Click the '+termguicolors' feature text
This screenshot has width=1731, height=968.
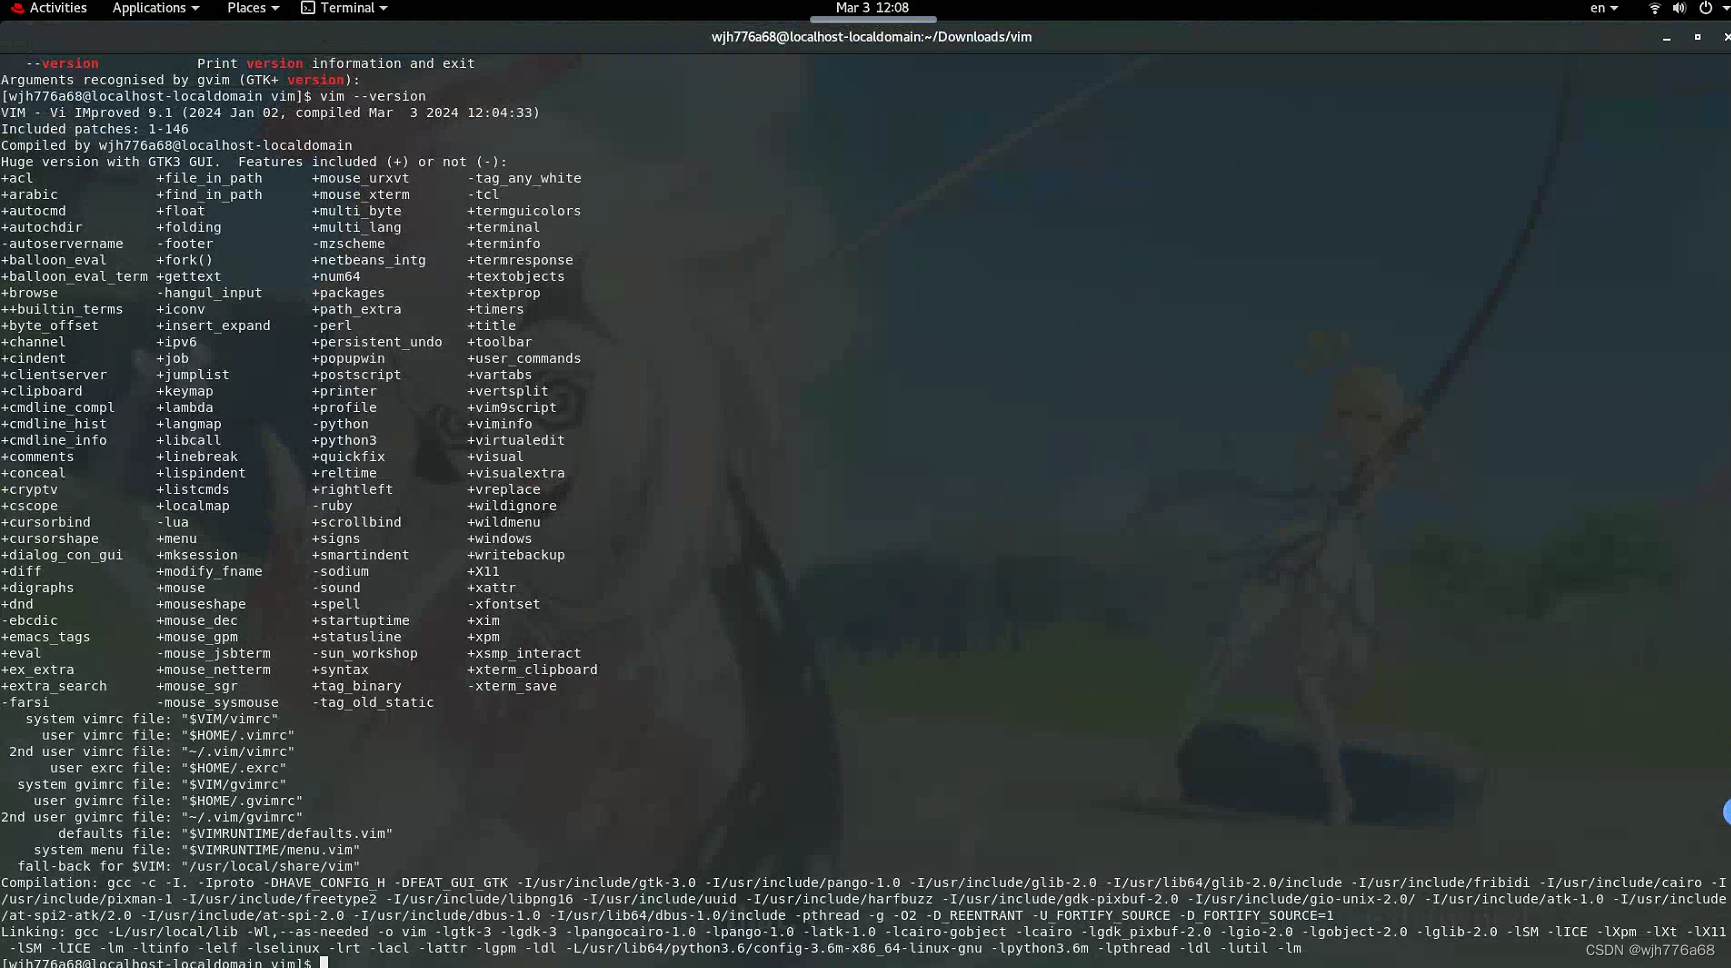[524, 211]
